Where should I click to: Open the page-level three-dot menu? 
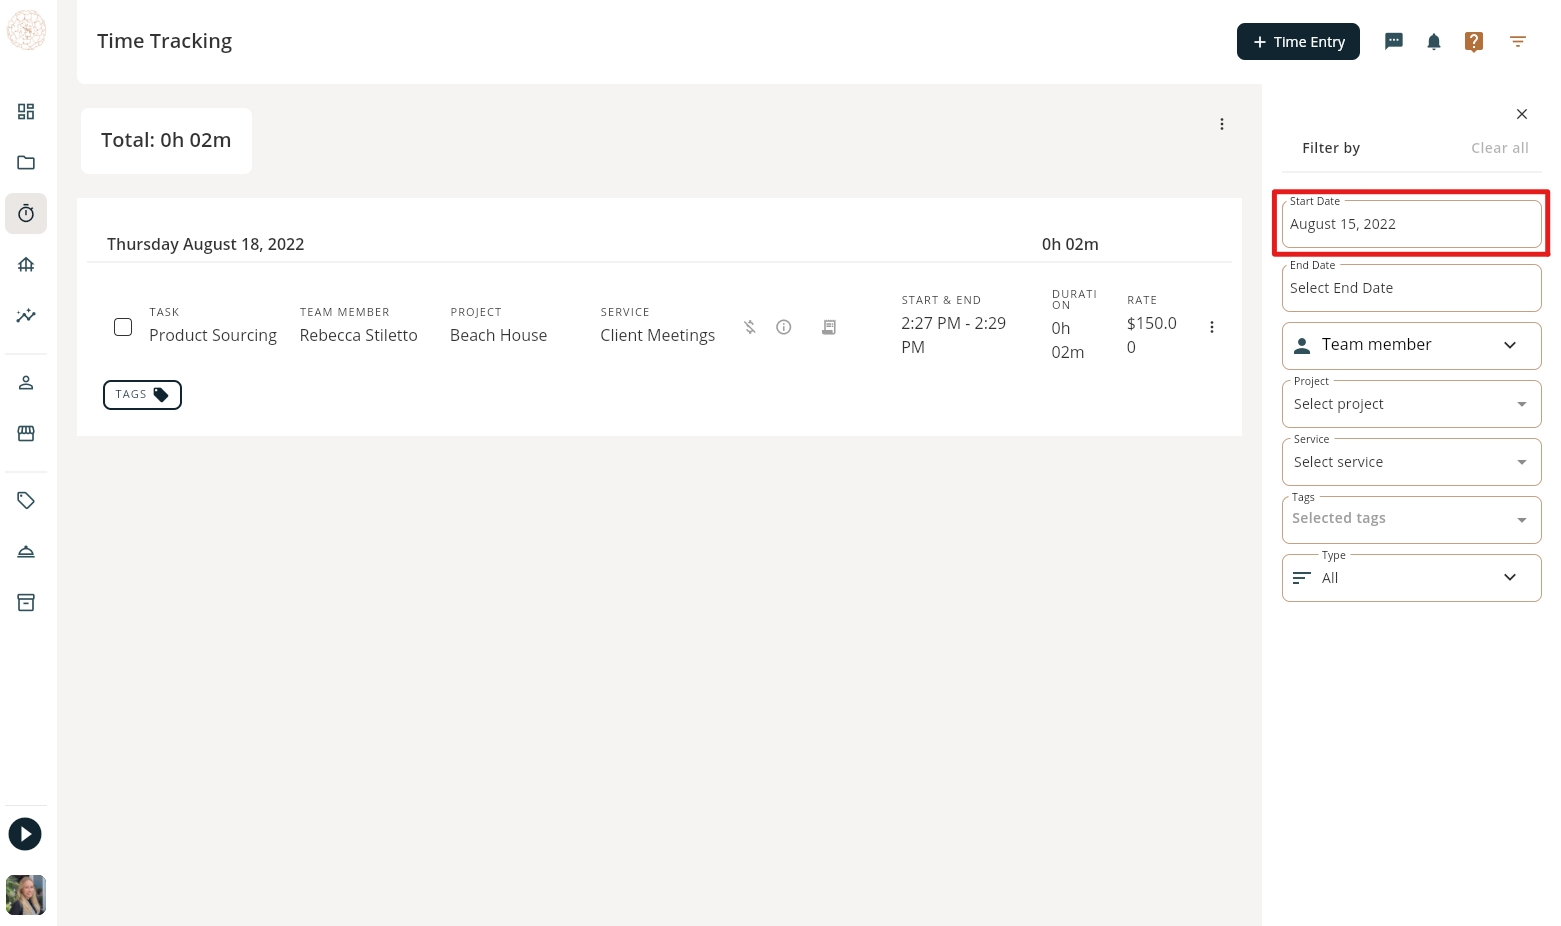[x=1222, y=124]
